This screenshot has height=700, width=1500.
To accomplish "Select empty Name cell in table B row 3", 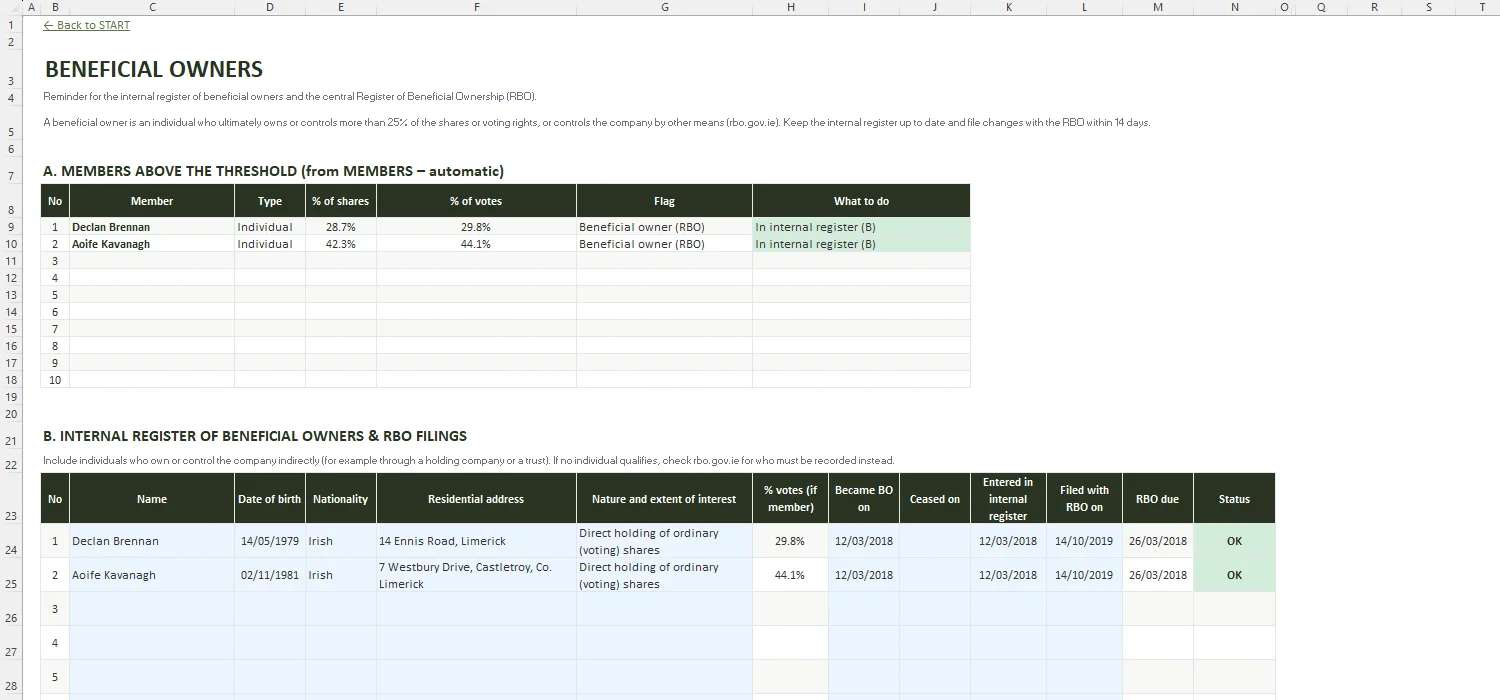I will pos(152,609).
